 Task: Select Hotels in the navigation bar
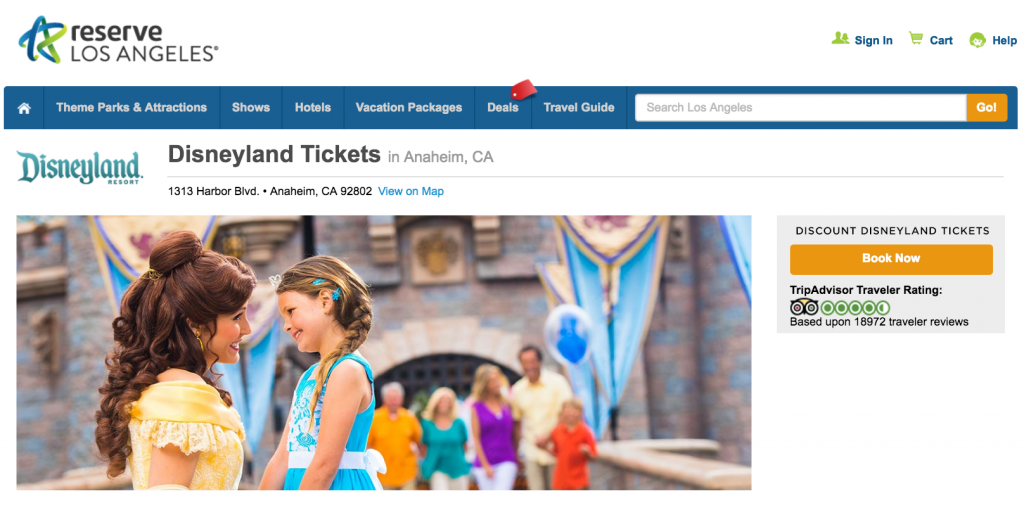313,108
